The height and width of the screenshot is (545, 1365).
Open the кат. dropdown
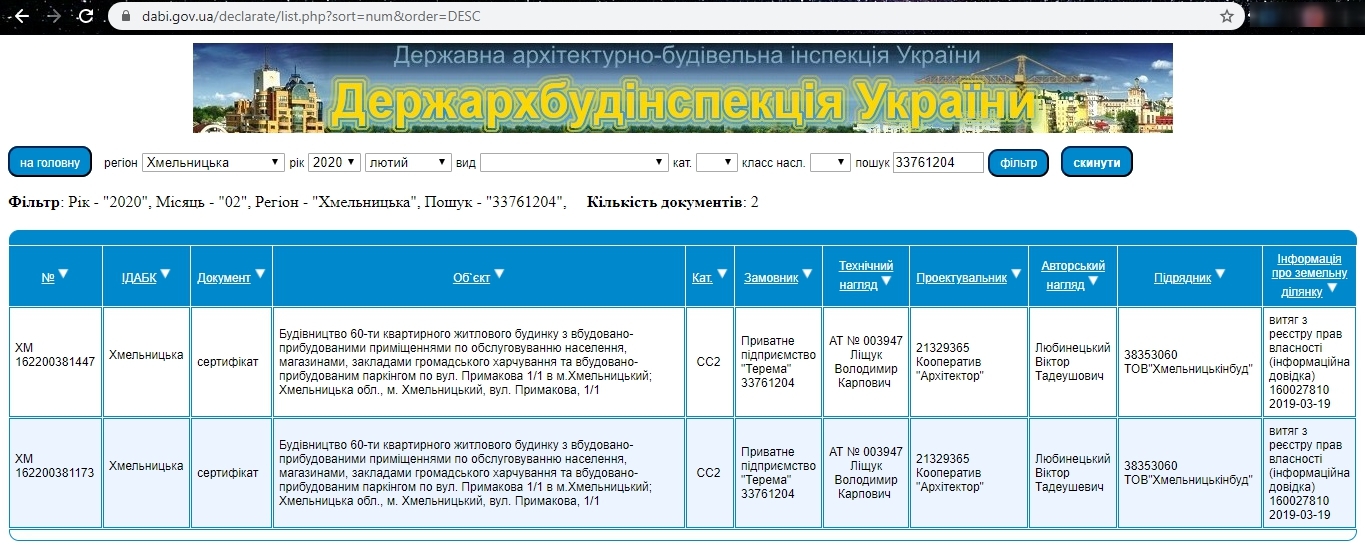(x=716, y=162)
